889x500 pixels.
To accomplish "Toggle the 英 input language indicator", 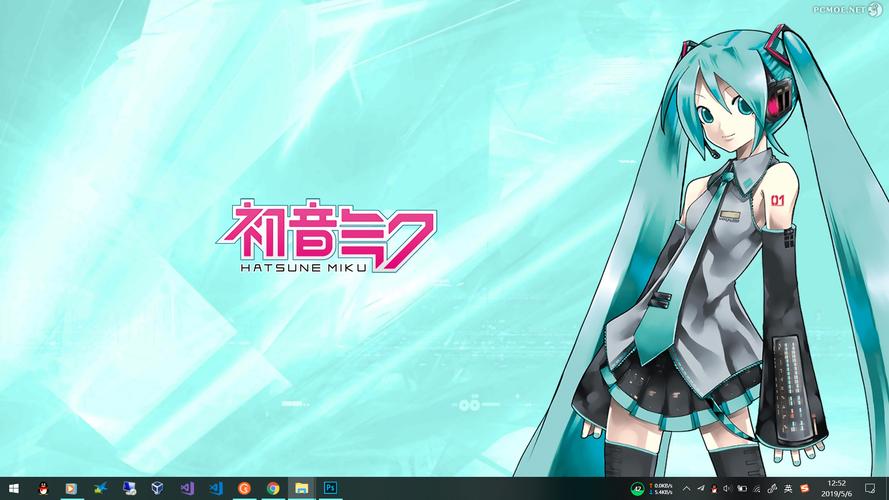I will point(788,488).
